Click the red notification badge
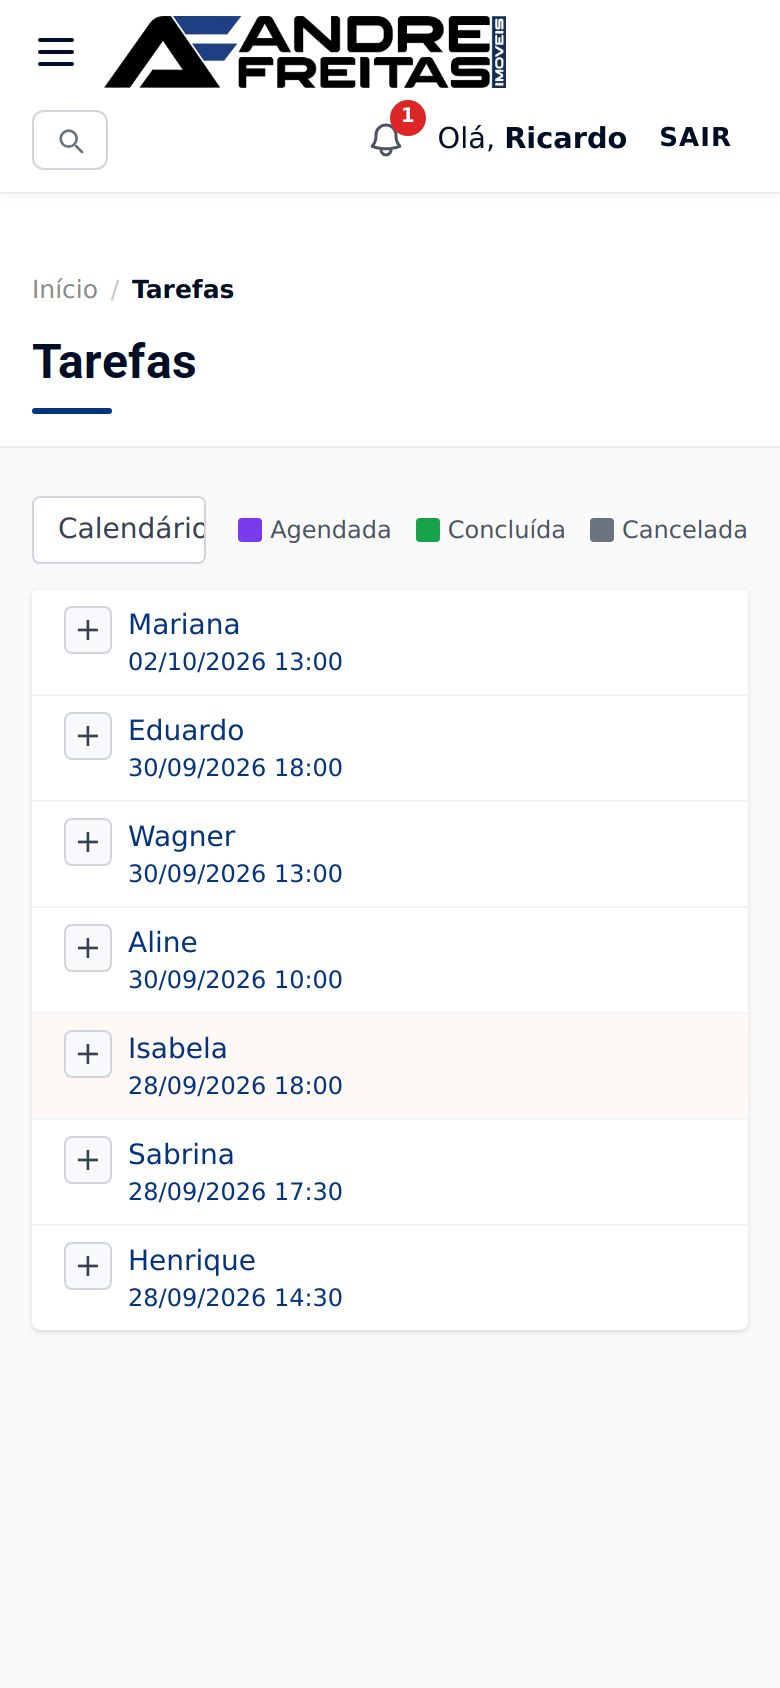The image size is (780, 1688). 407,117
